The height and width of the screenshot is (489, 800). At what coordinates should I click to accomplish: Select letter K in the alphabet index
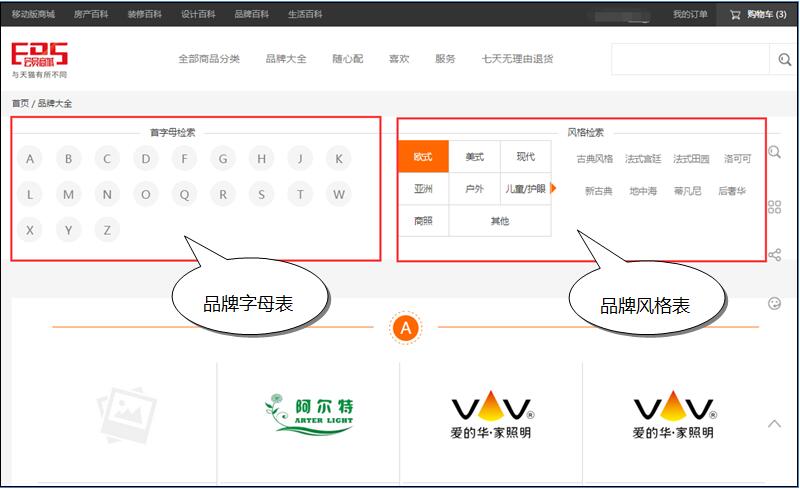(339, 159)
